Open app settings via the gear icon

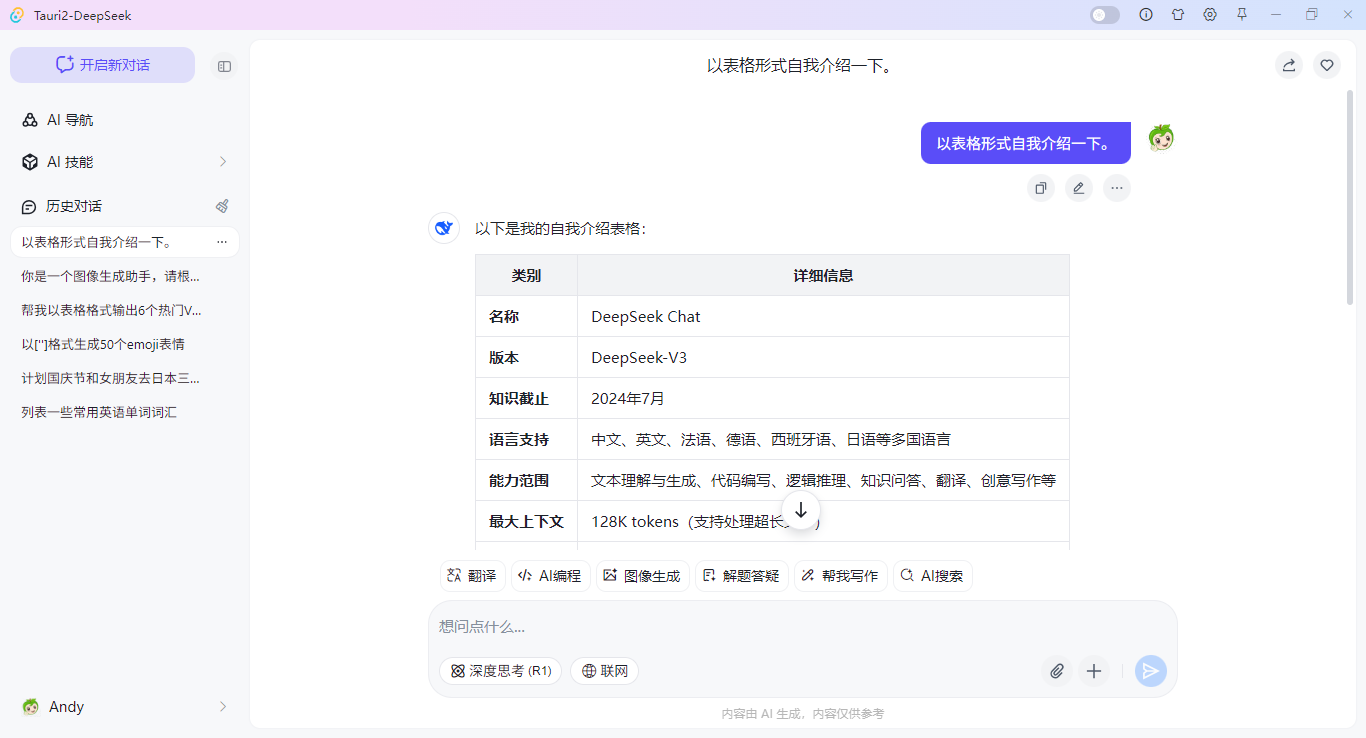pyautogui.click(x=1210, y=15)
